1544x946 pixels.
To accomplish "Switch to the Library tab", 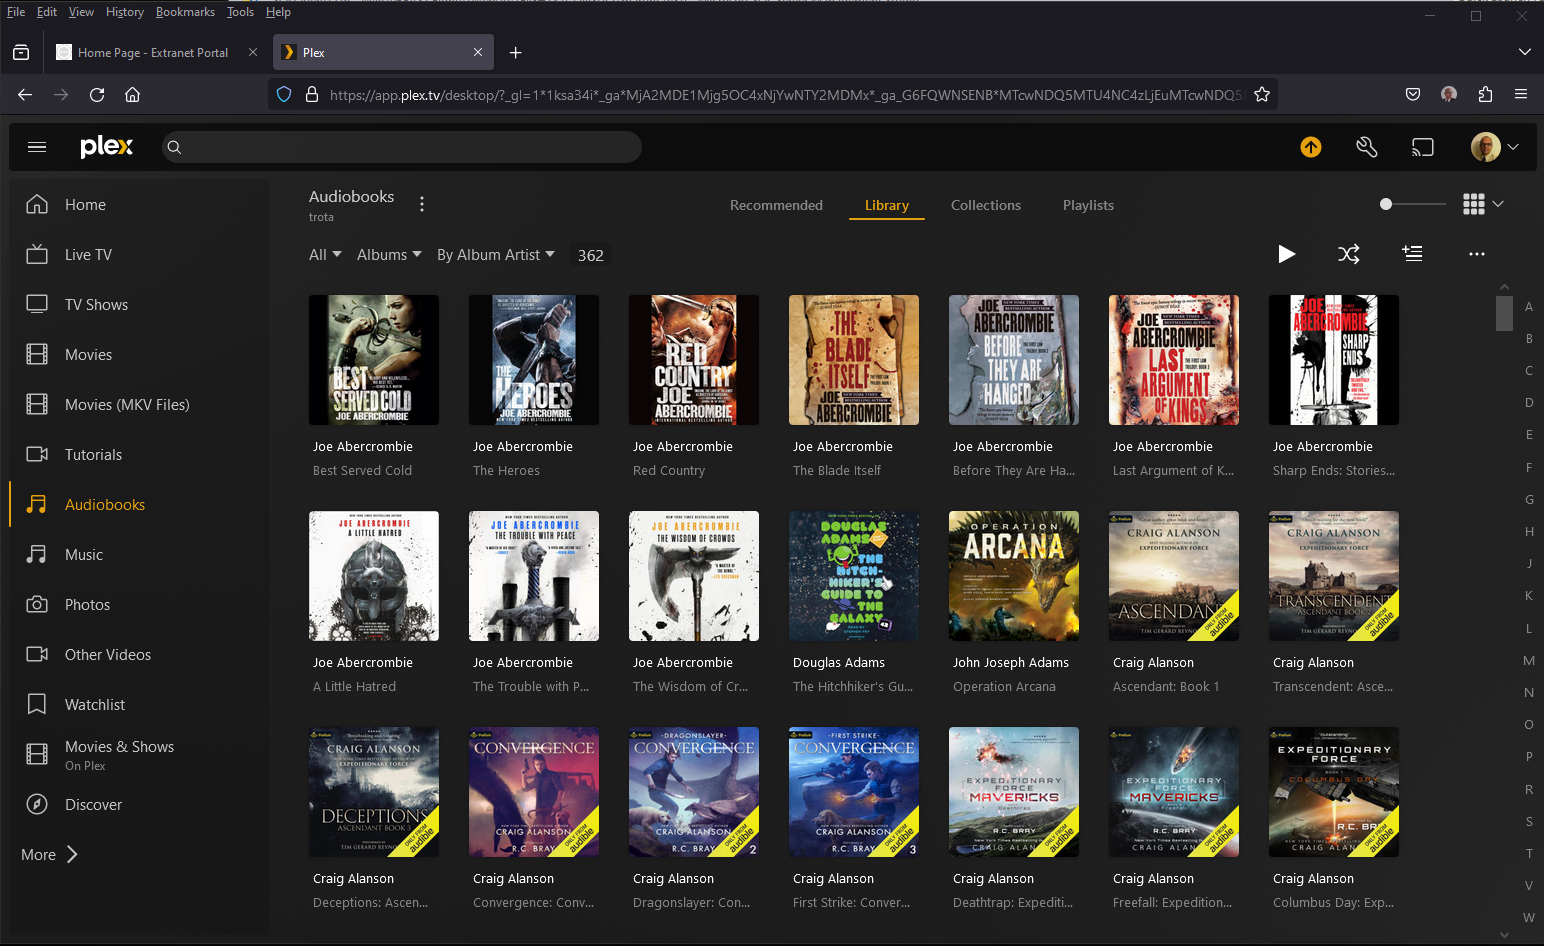I will tap(887, 205).
